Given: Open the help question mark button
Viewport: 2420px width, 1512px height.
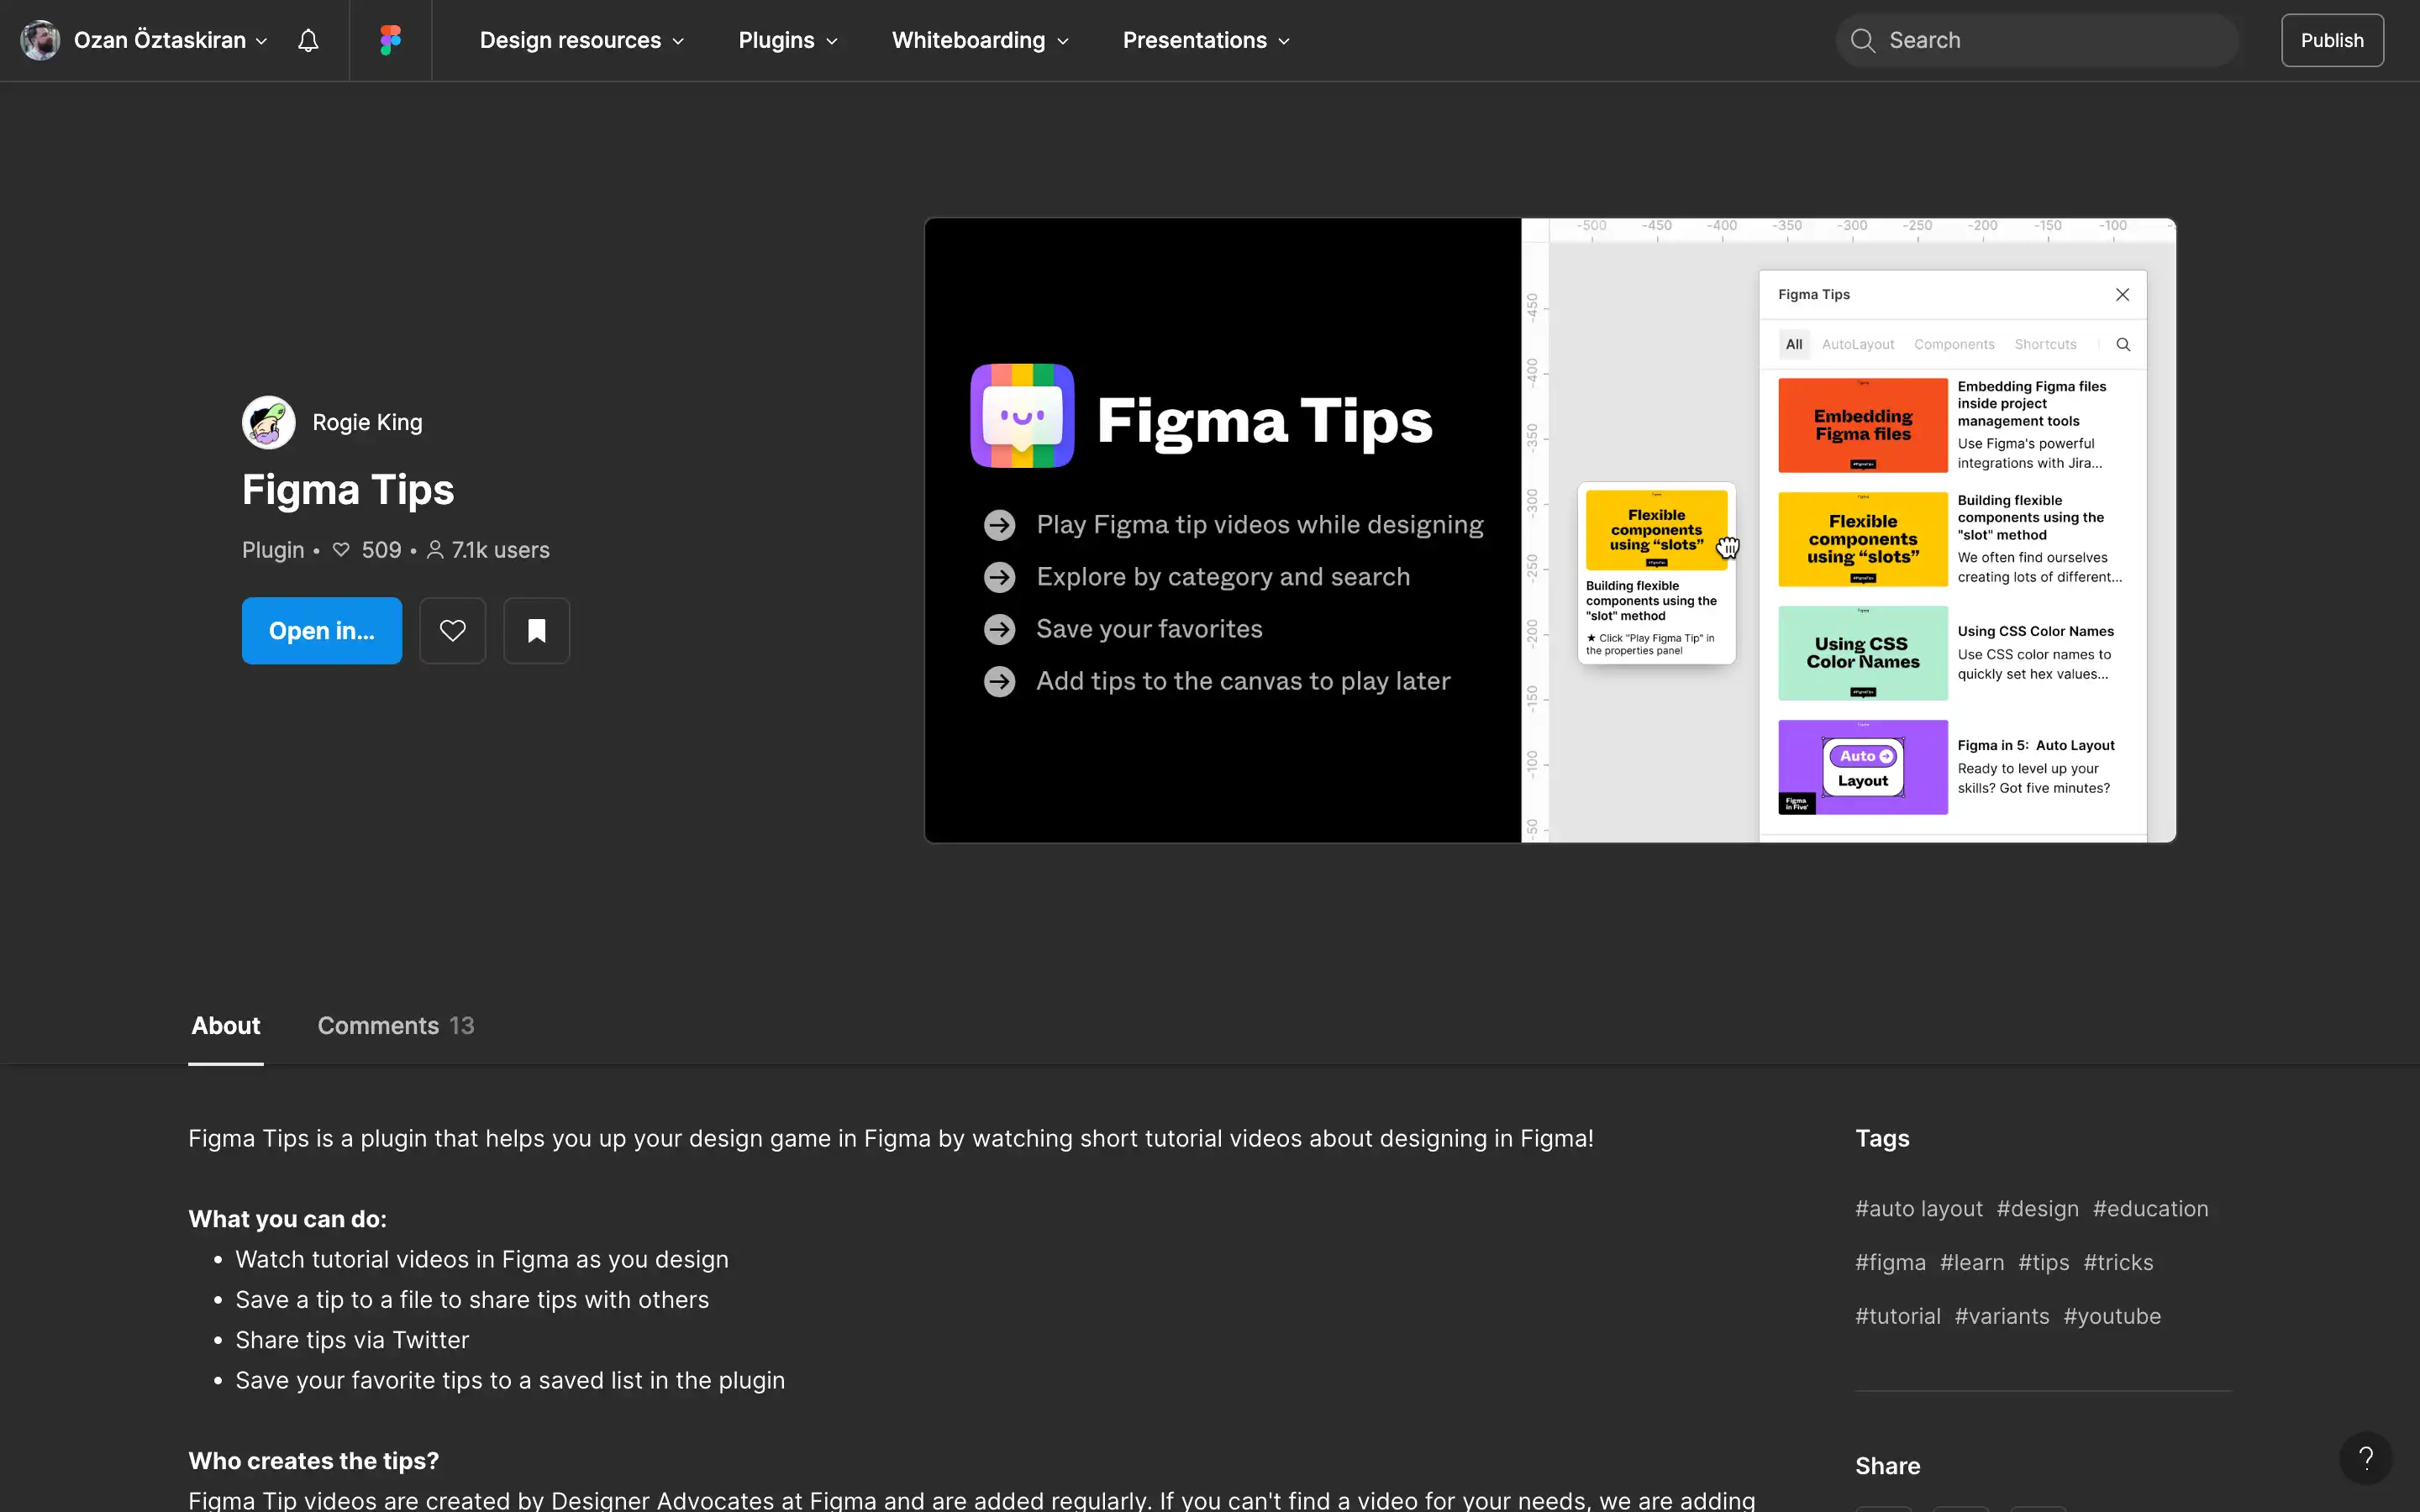Looking at the screenshot, I should [x=2366, y=1458].
